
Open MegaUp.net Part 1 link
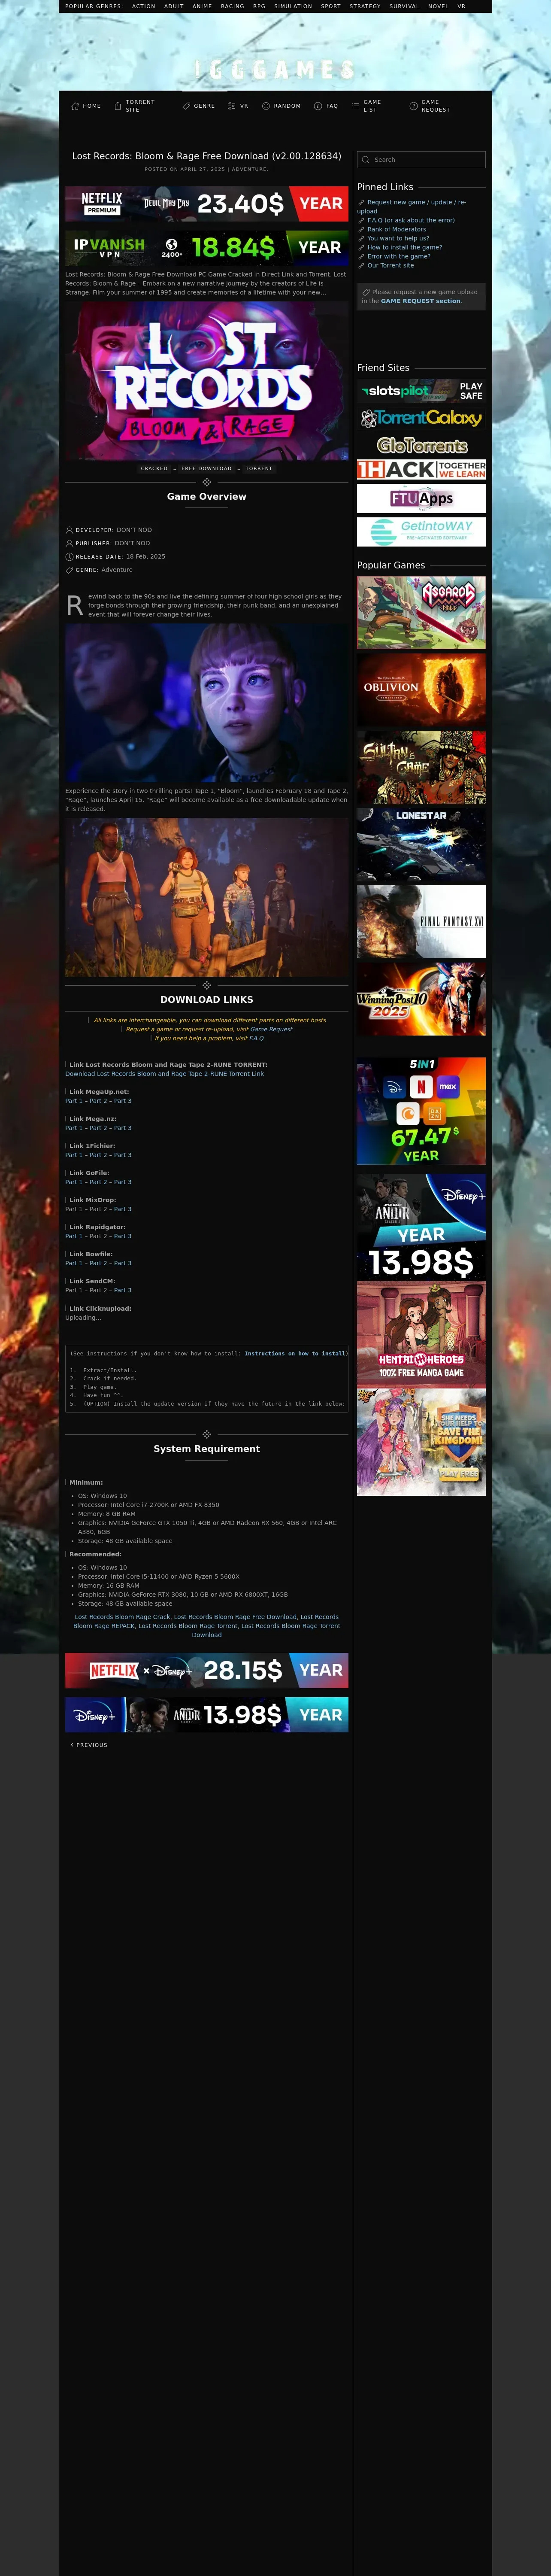pos(74,1101)
